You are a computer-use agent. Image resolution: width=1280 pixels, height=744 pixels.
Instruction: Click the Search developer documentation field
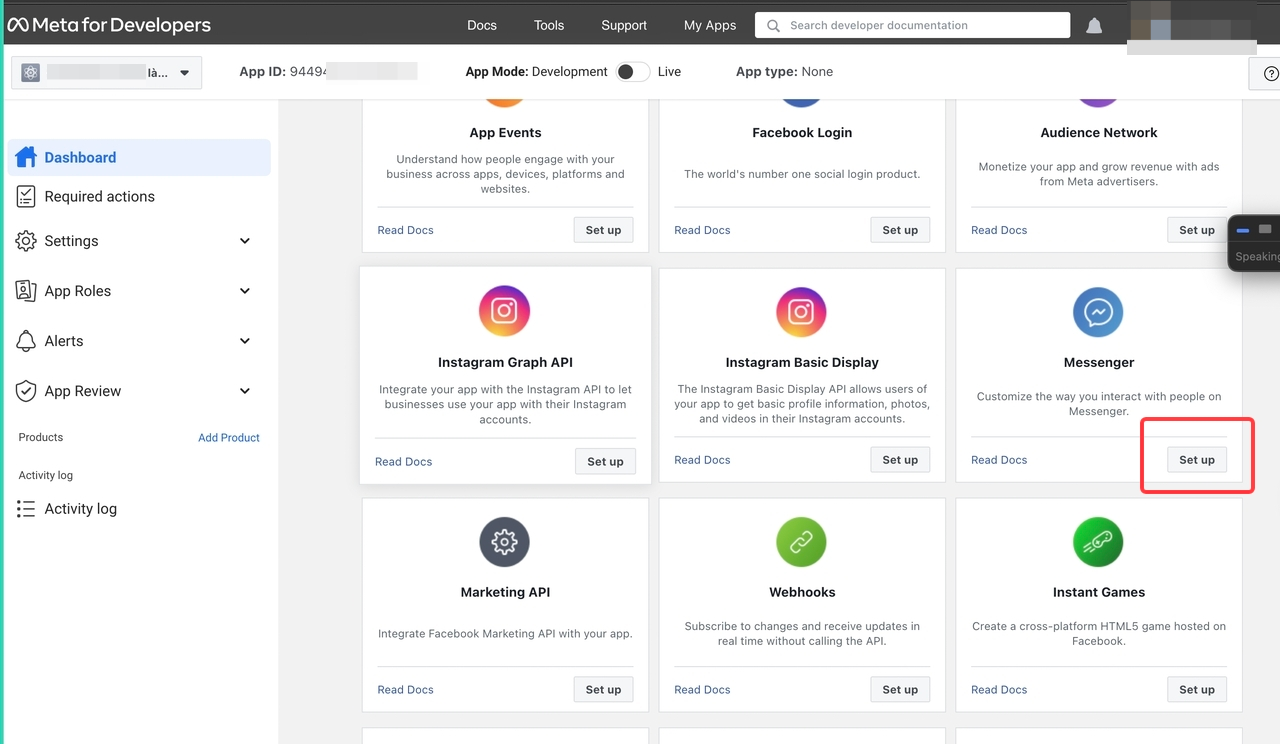pyautogui.click(x=912, y=25)
